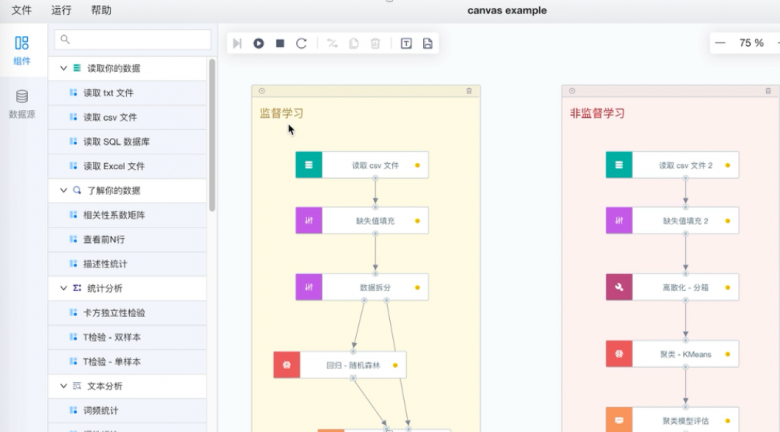Click the 75 % zoom level value
780x432 pixels.
click(751, 43)
